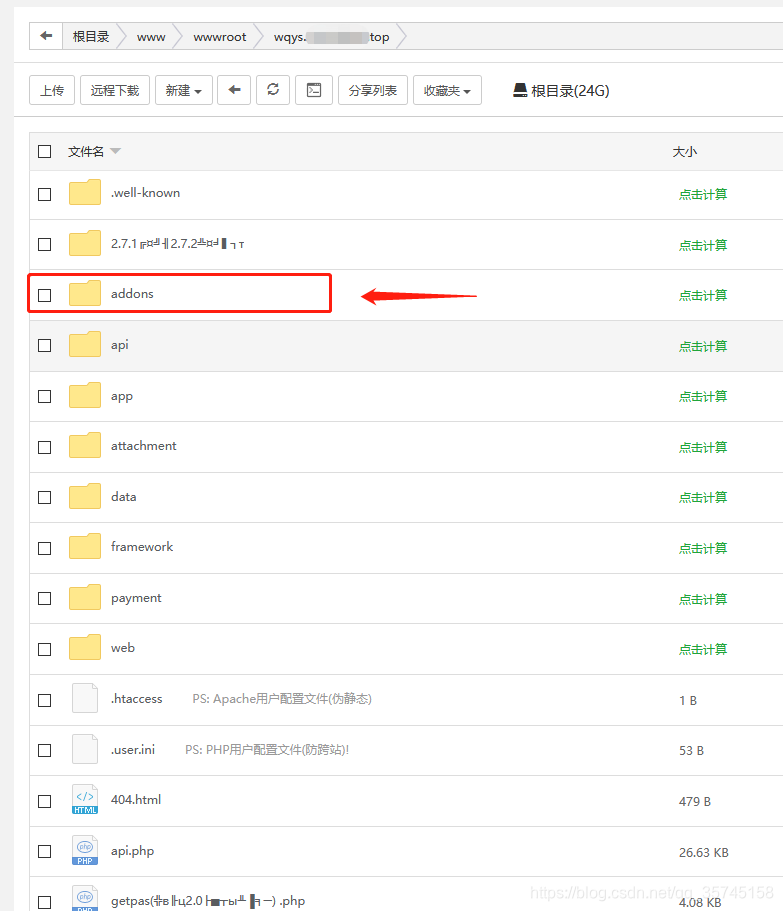
Task: Calculate size for app folder
Action: [703, 396]
